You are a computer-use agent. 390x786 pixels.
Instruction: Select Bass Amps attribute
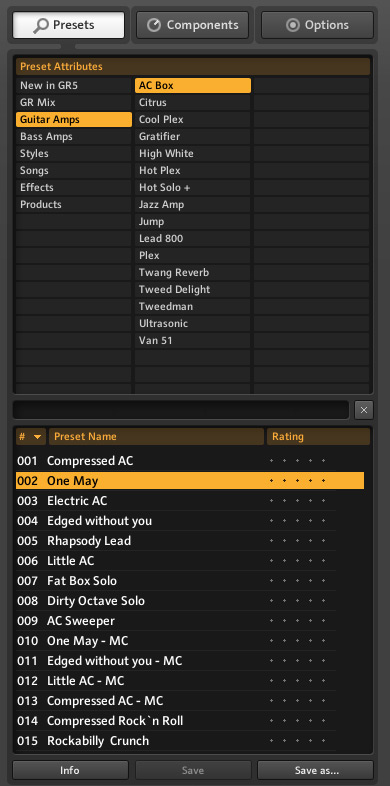74,137
